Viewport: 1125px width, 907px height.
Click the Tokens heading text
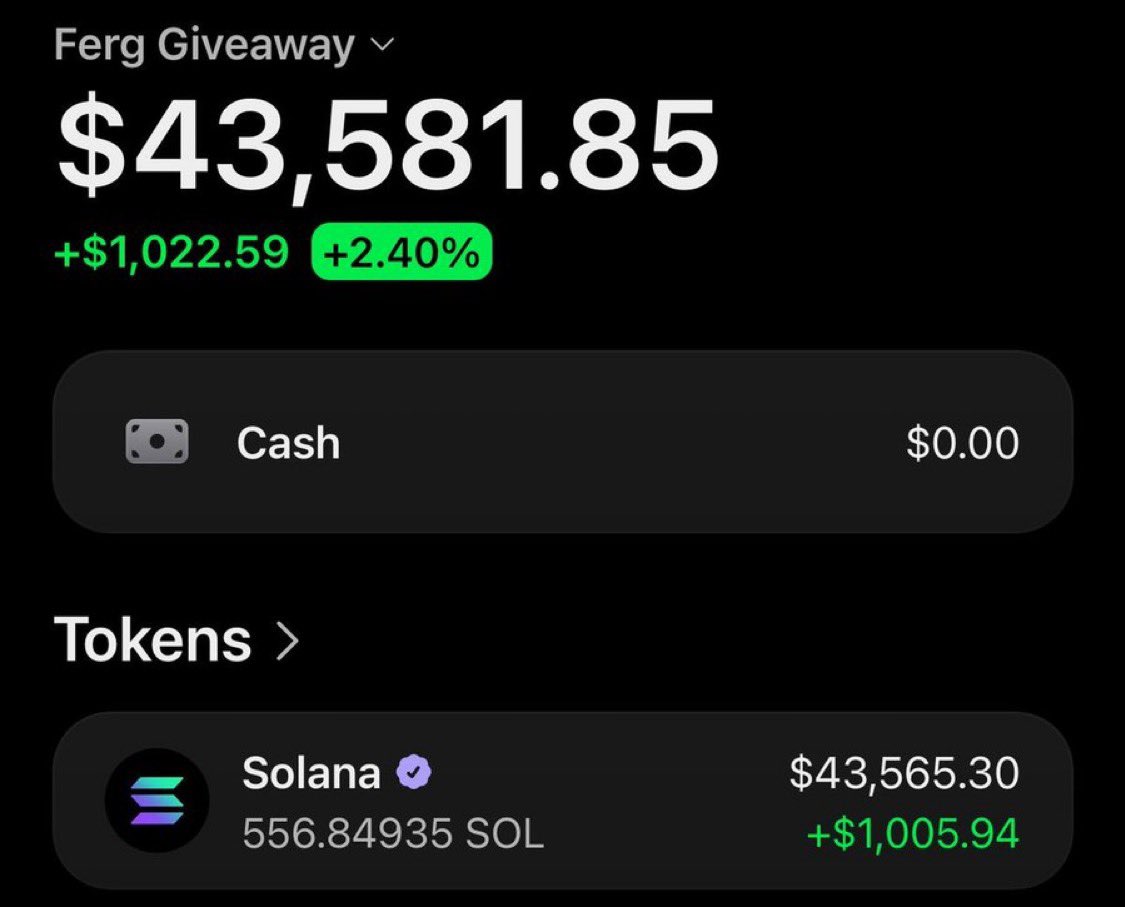coord(153,639)
